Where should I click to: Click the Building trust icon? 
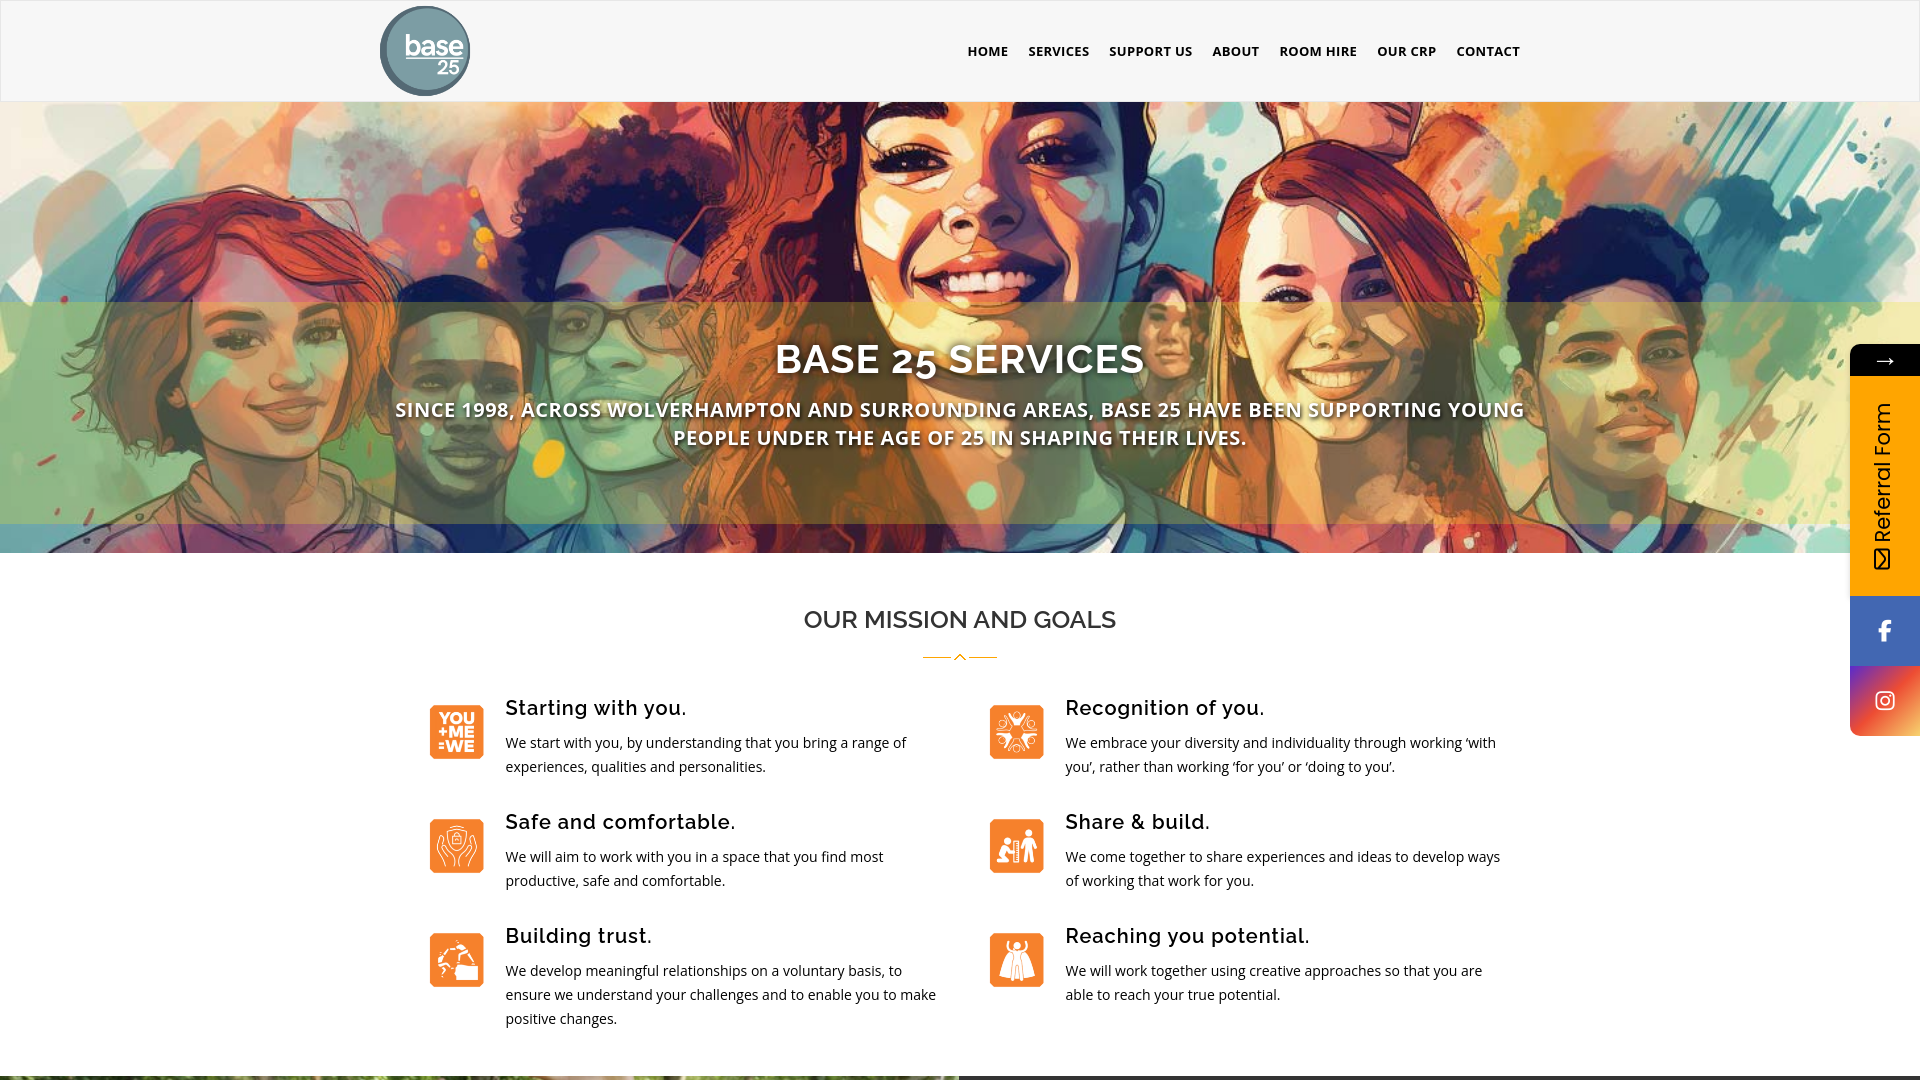(x=457, y=960)
